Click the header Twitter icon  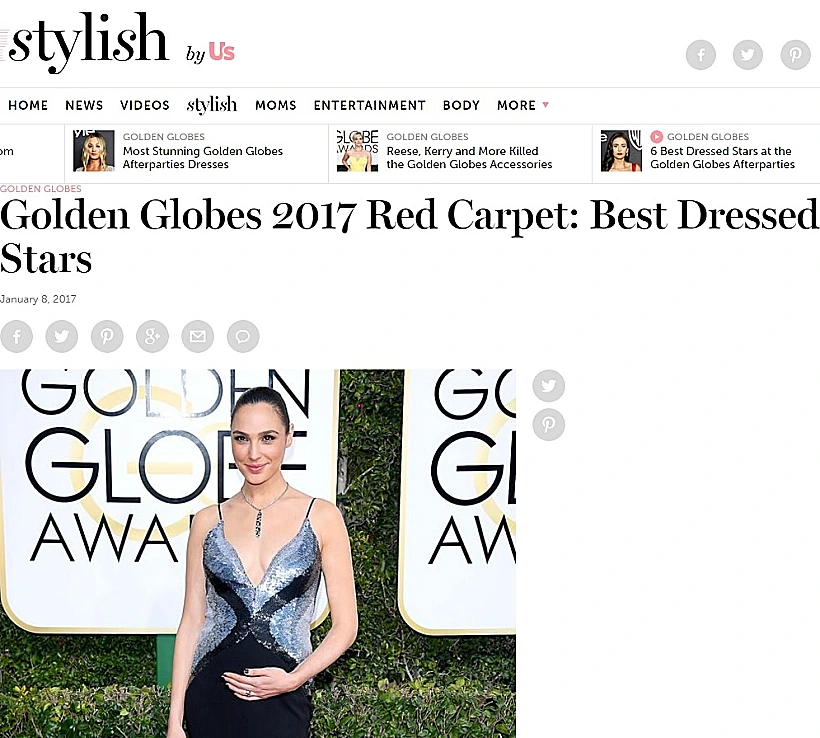coord(748,54)
